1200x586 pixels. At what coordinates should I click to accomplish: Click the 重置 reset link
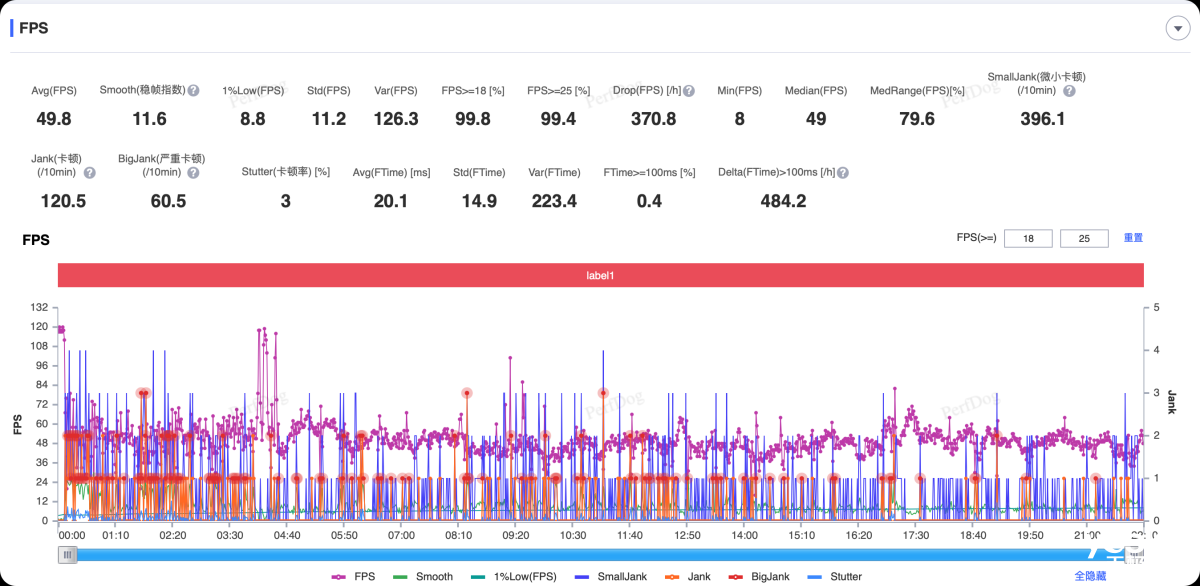(1133, 238)
